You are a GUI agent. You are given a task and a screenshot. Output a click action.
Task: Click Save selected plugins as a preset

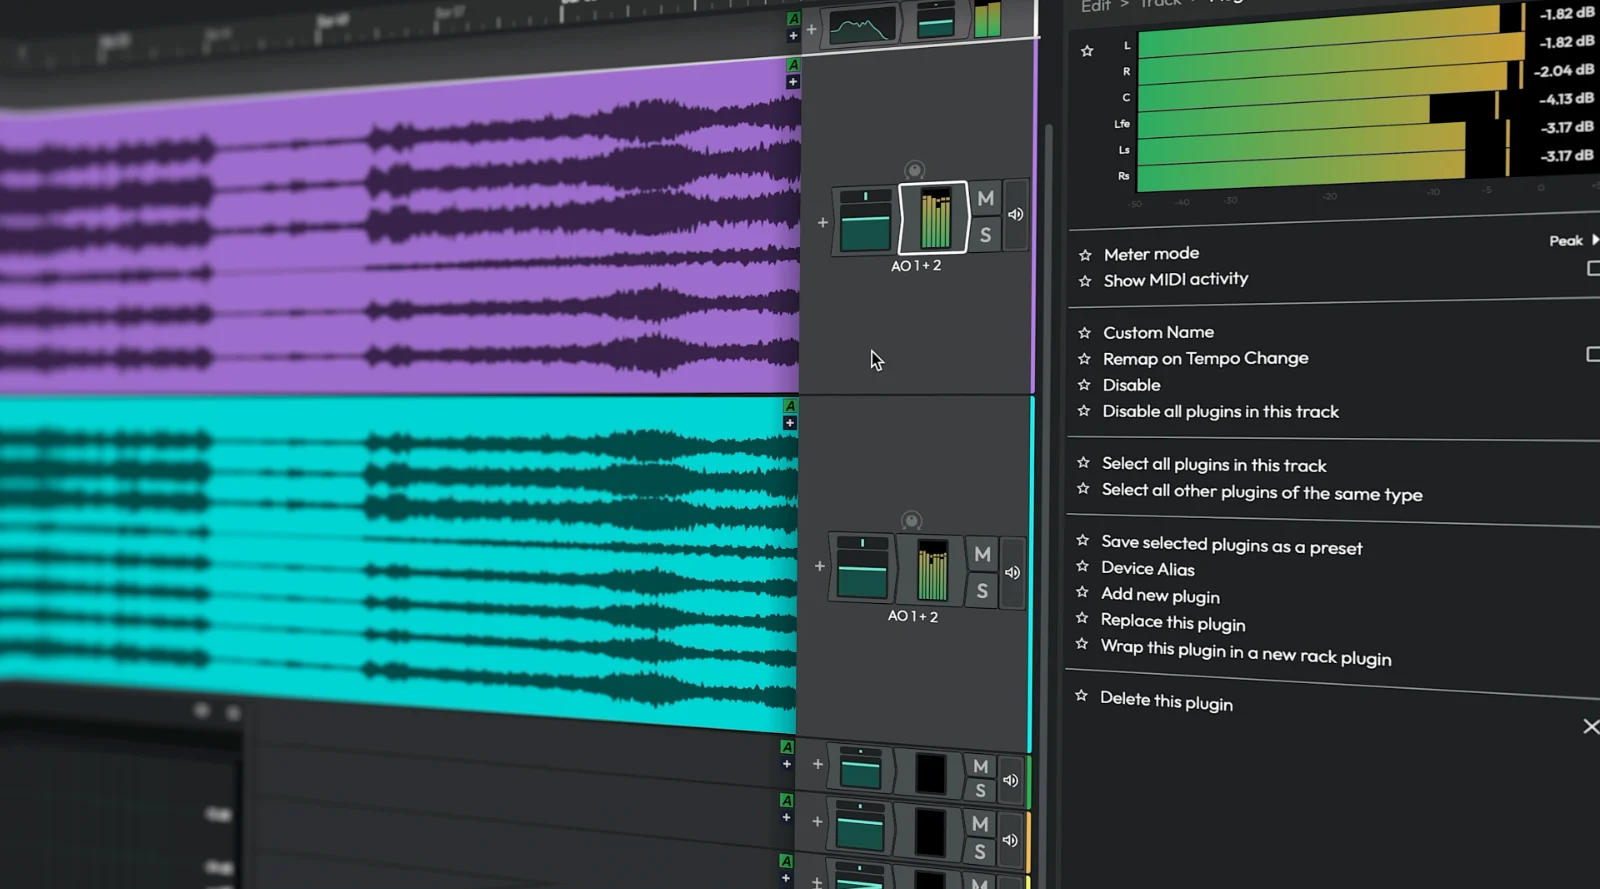tap(1231, 545)
